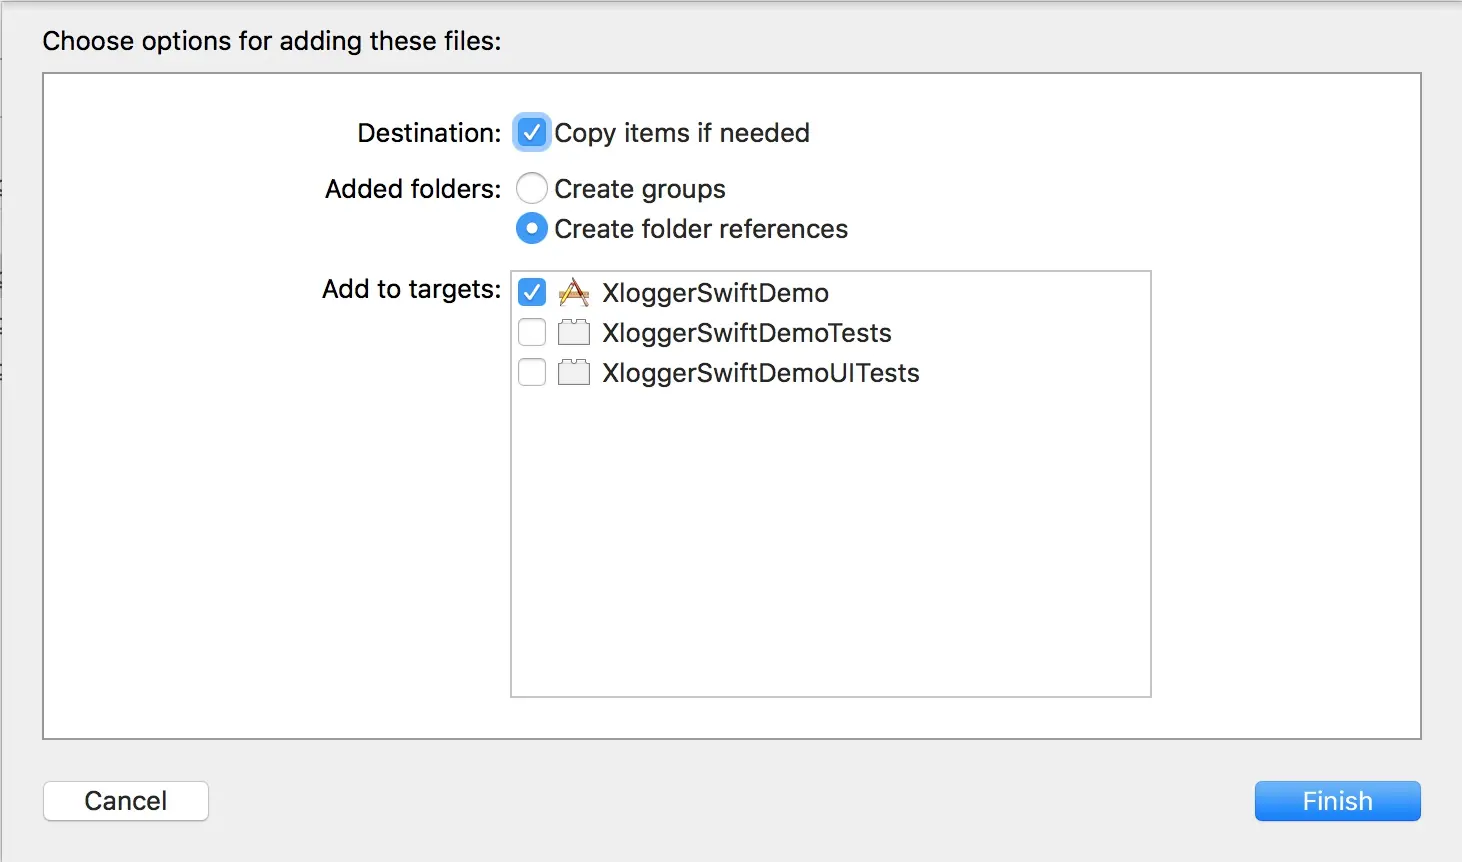This screenshot has height=862, width=1462.
Task: Tick the XloggerSwiftDemoUITests target checkbox
Action: point(532,372)
